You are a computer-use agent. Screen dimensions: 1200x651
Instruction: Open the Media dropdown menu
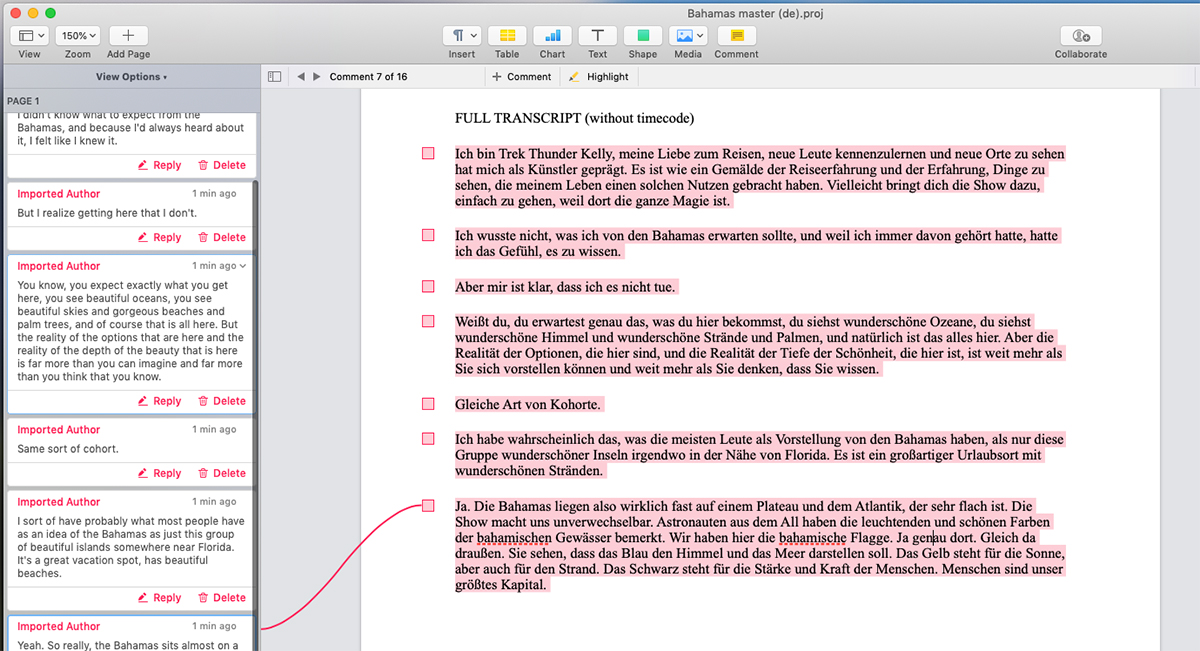point(688,35)
